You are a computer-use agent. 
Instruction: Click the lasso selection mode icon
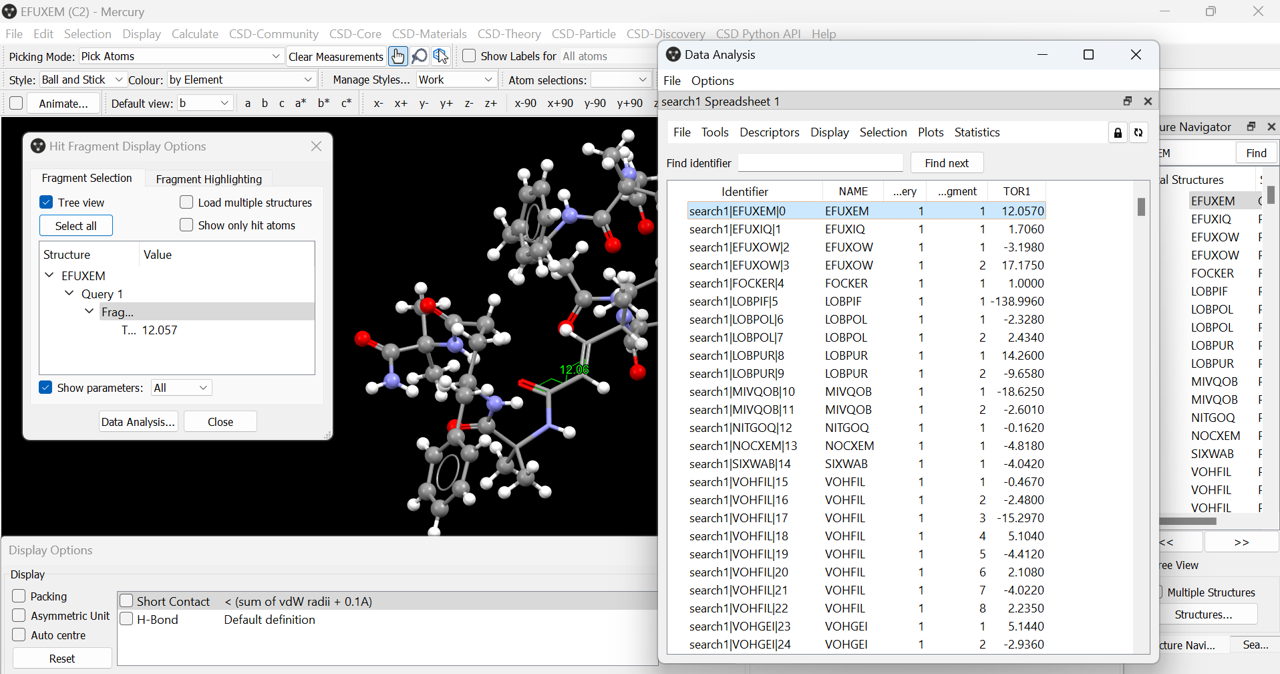[x=441, y=56]
